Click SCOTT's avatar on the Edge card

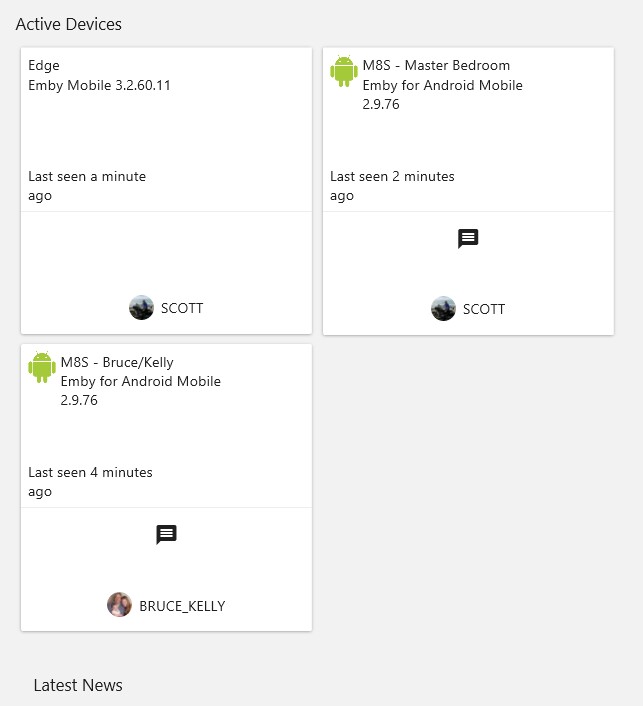point(141,308)
